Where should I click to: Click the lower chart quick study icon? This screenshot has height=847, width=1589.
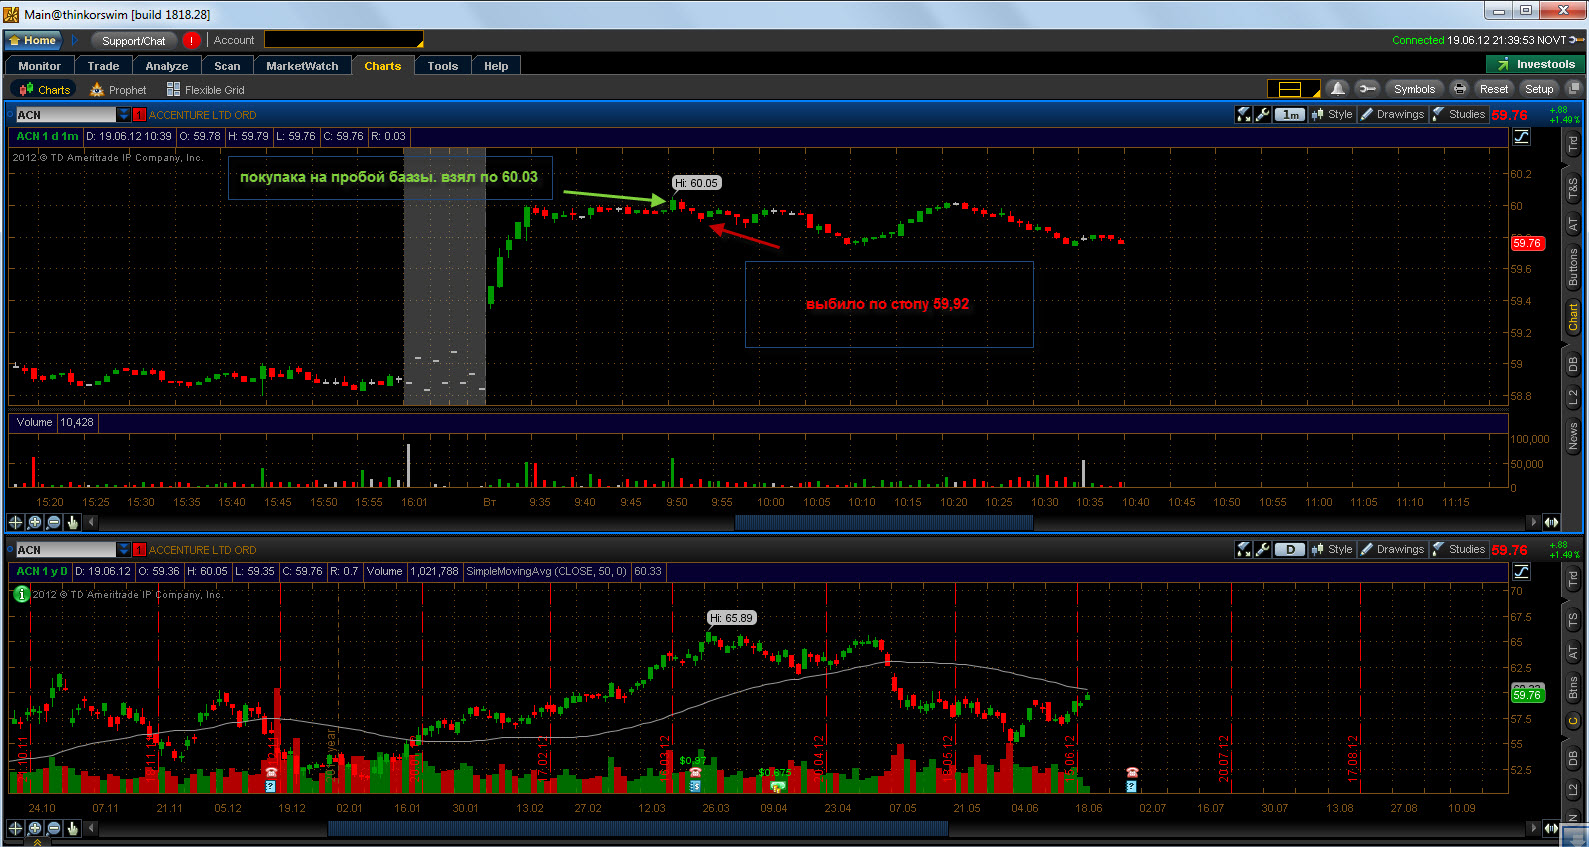[1244, 550]
